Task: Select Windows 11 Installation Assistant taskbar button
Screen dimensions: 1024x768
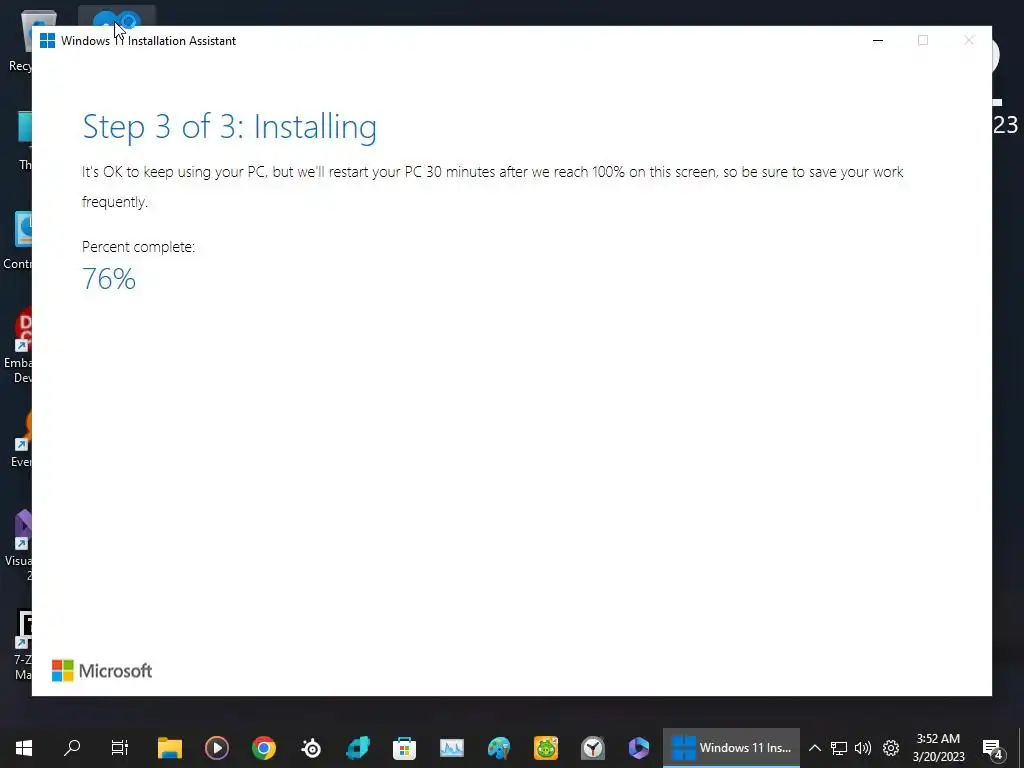Action: pyautogui.click(x=731, y=748)
